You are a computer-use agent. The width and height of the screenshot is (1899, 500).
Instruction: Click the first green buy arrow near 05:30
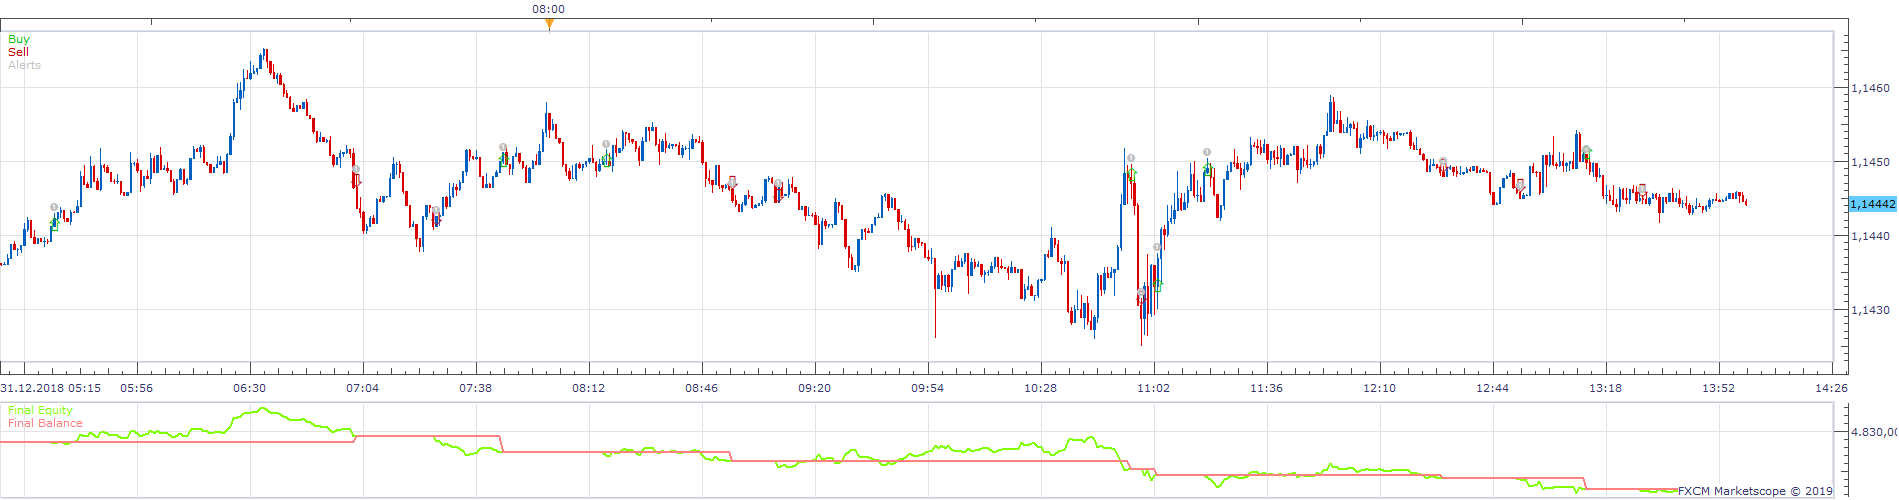54,224
